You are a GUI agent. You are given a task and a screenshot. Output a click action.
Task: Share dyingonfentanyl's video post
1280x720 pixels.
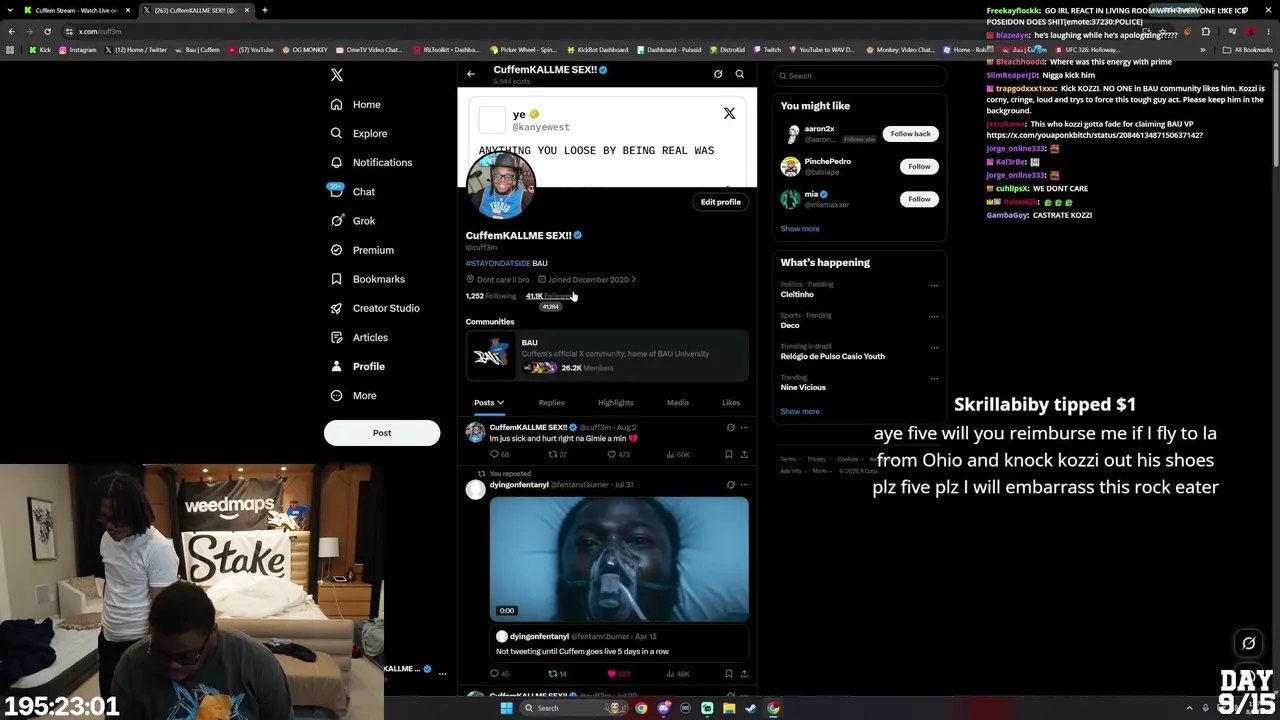744,674
